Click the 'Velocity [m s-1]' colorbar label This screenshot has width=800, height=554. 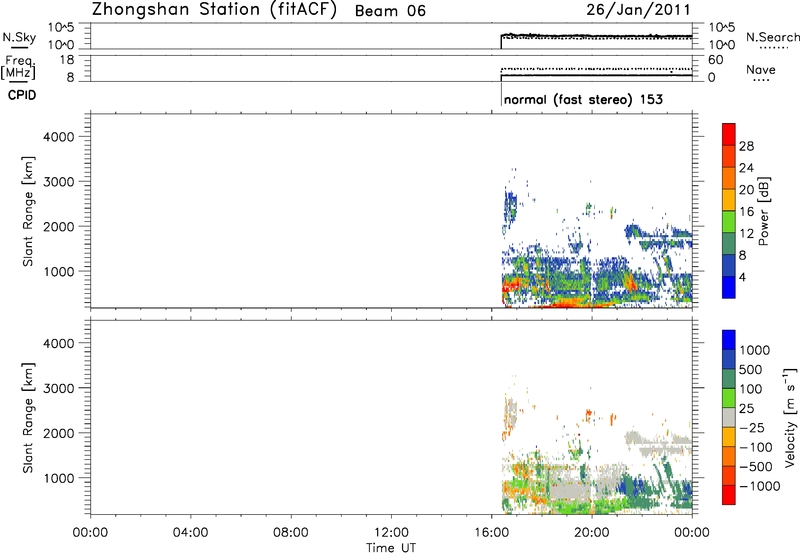click(790, 417)
